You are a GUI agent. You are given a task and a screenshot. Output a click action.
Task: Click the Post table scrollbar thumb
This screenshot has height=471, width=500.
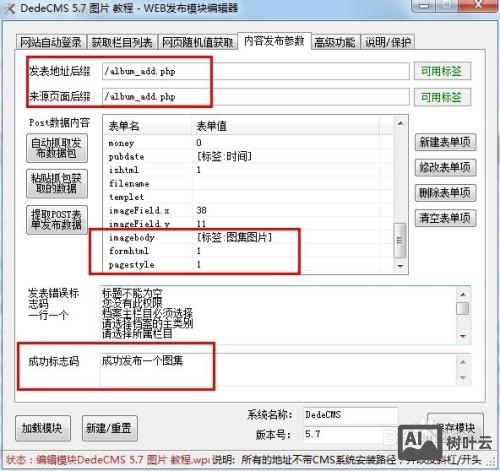tap(400, 240)
